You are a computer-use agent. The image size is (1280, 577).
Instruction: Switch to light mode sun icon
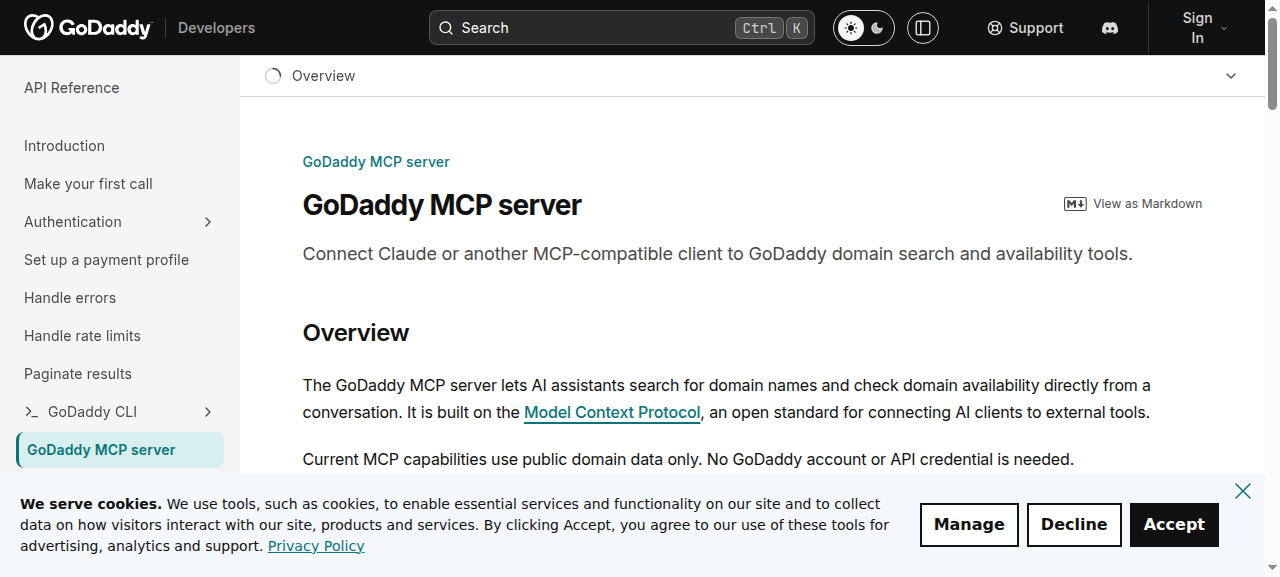851,28
